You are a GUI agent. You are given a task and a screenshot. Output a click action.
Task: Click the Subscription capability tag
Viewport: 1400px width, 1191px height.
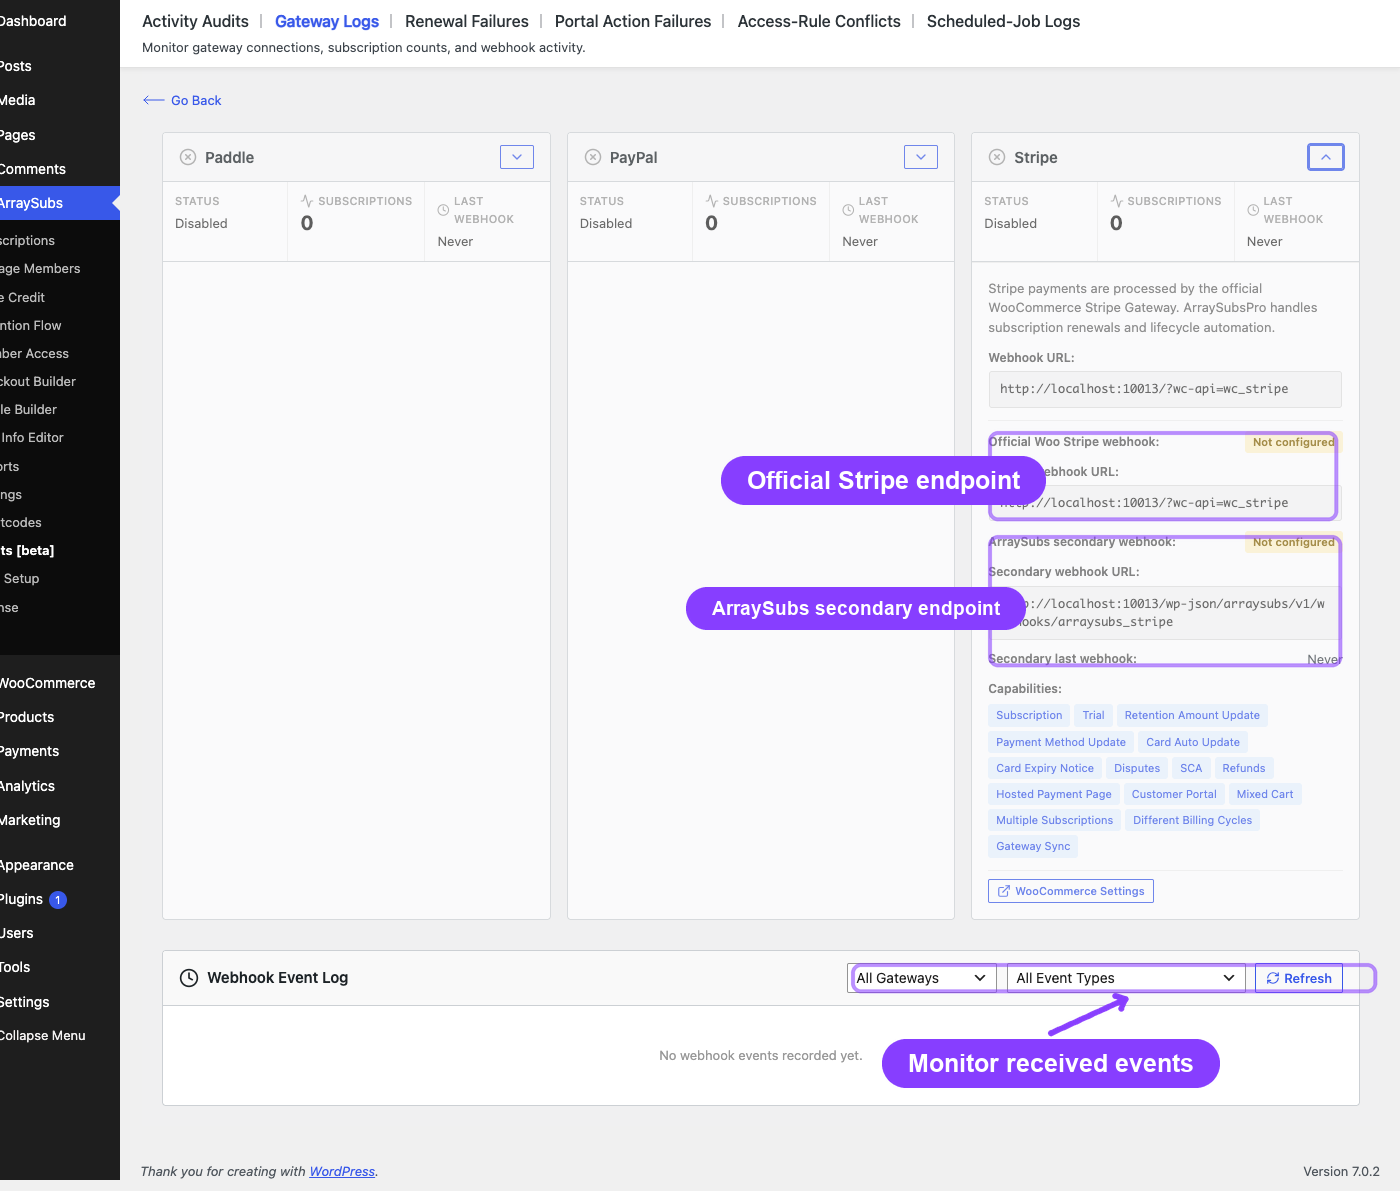[x=1029, y=715]
